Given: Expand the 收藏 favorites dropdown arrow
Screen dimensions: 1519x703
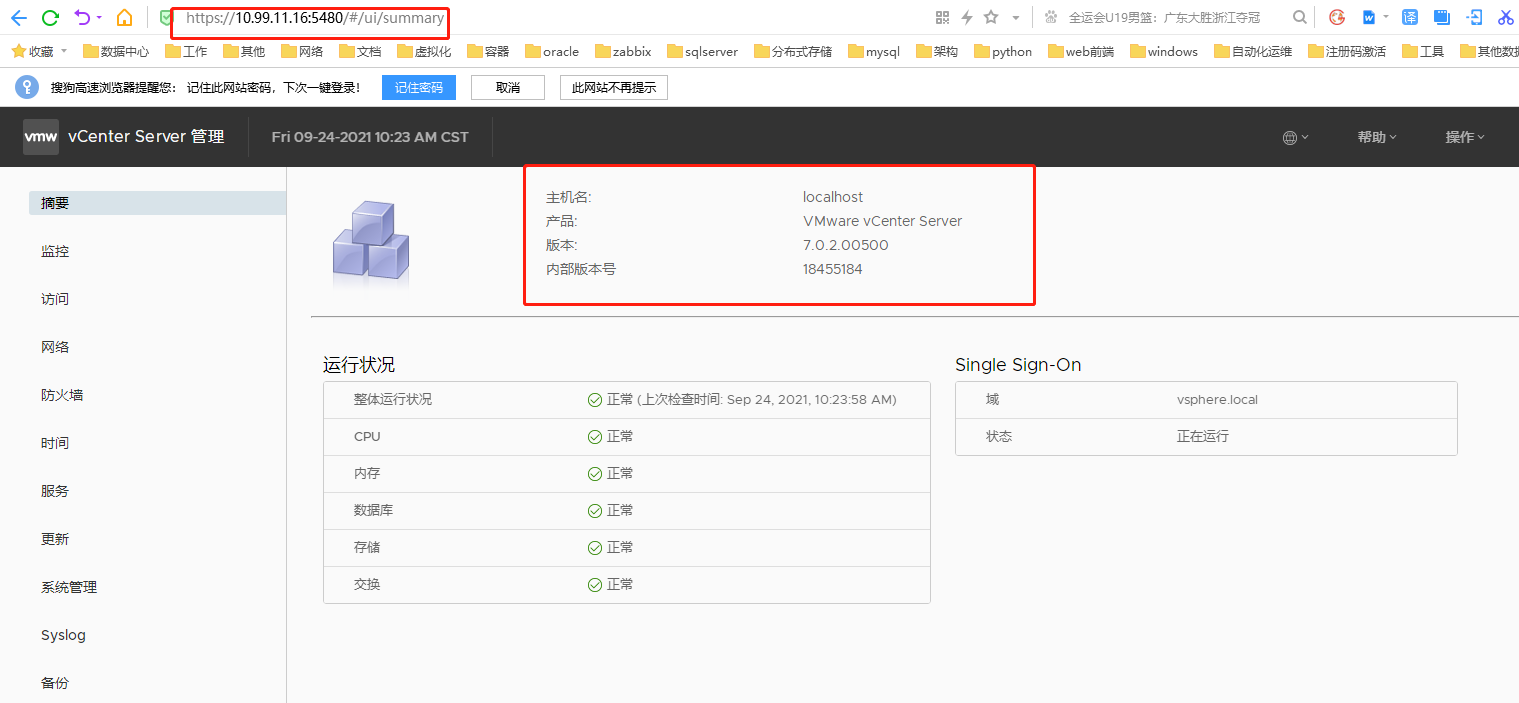Looking at the screenshot, I should click(x=64, y=51).
